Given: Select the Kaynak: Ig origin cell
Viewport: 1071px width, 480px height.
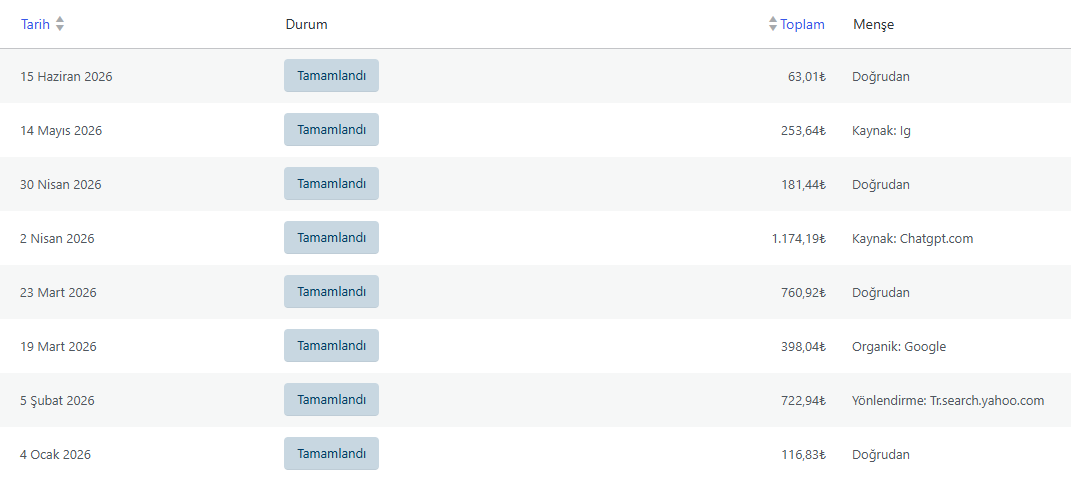Looking at the screenshot, I should (x=881, y=131).
